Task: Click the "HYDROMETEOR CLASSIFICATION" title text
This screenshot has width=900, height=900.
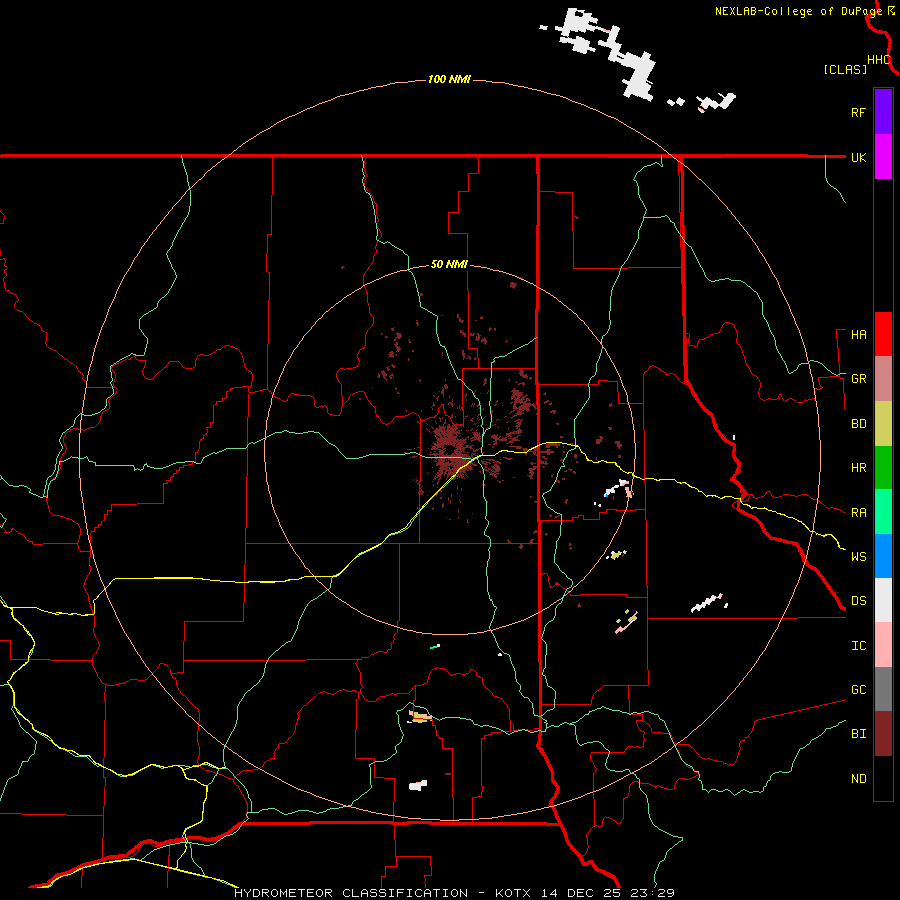Action: [351, 893]
